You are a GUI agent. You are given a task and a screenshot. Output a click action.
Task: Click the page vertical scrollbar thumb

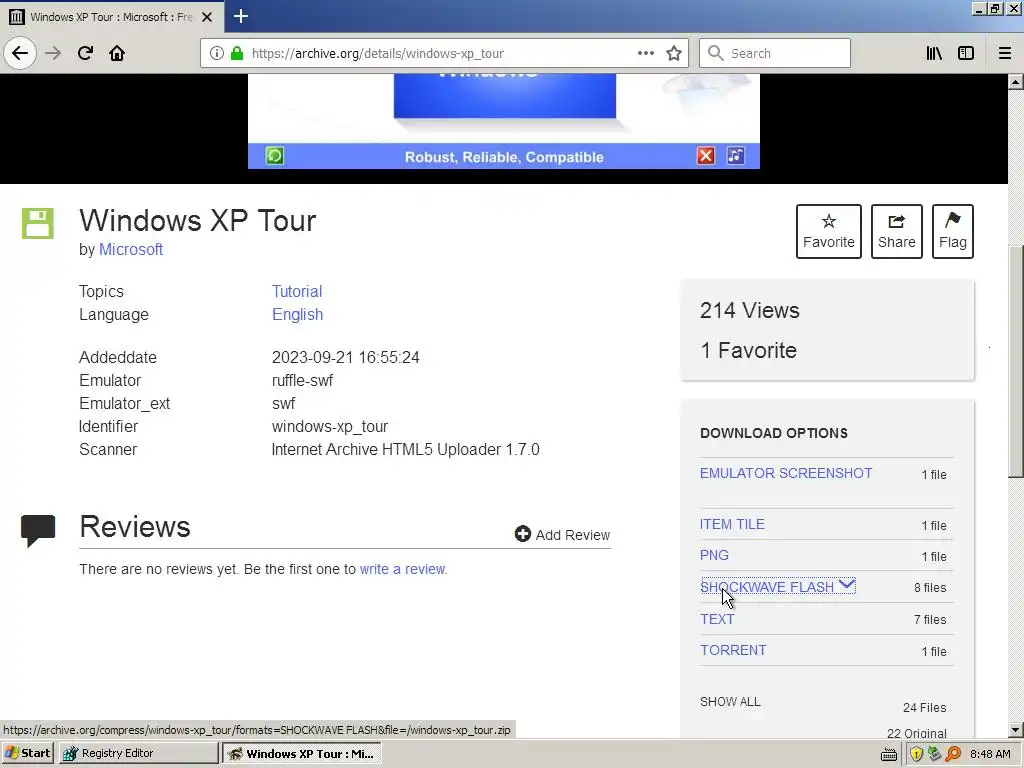point(1016,361)
